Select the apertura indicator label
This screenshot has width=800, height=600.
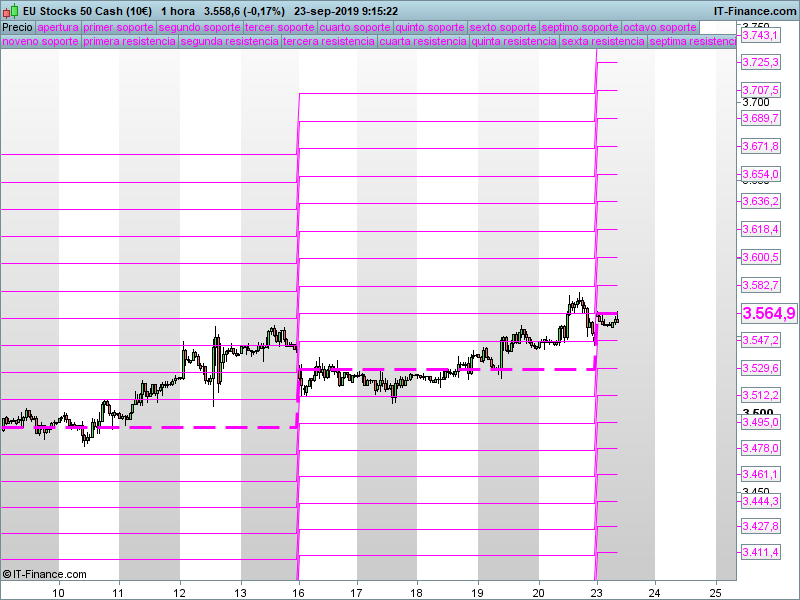pyautogui.click(x=57, y=28)
